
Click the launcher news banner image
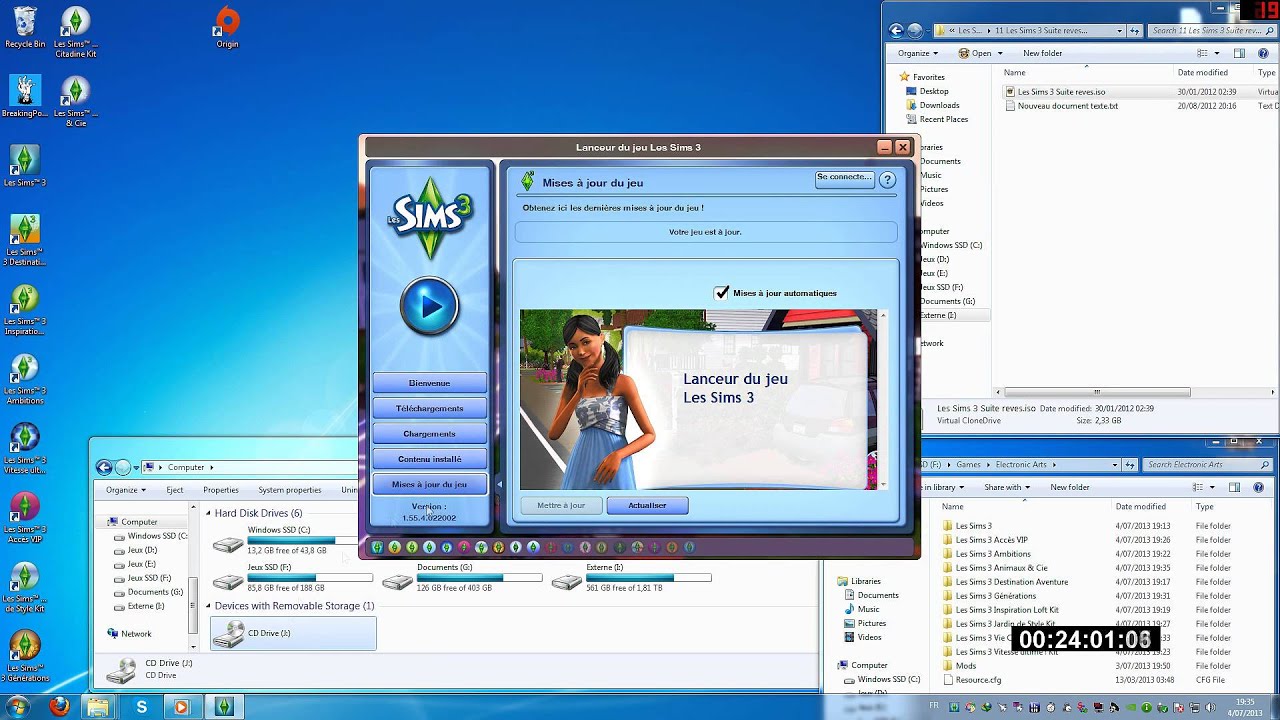(698, 399)
